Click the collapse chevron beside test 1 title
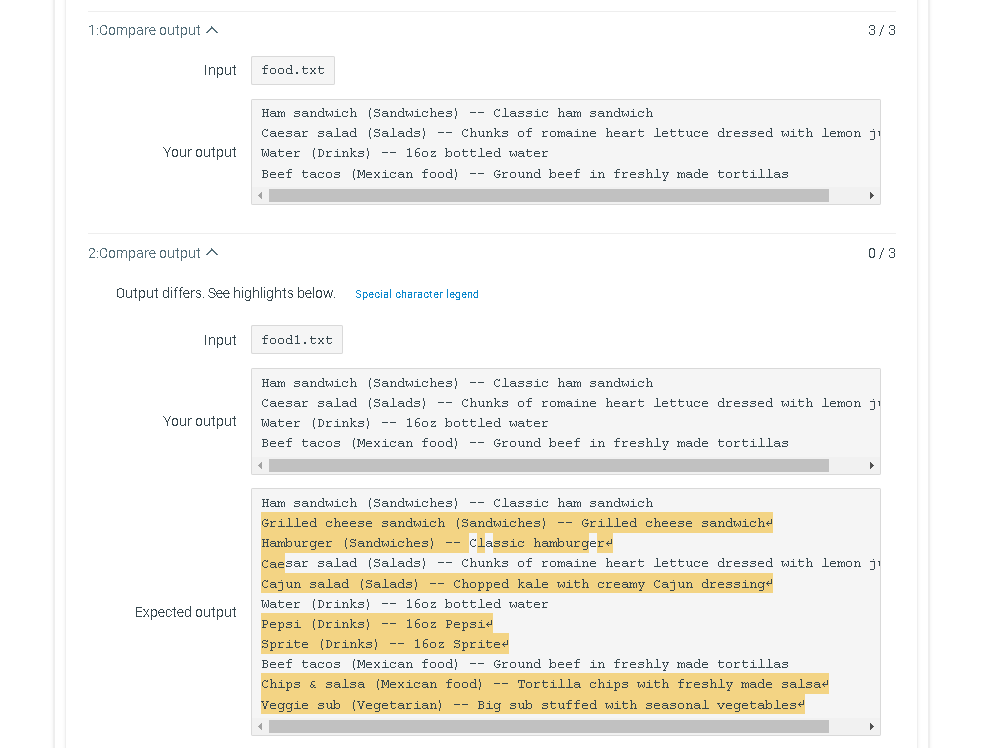This screenshot has width=984, height=748. click(210, 30)
